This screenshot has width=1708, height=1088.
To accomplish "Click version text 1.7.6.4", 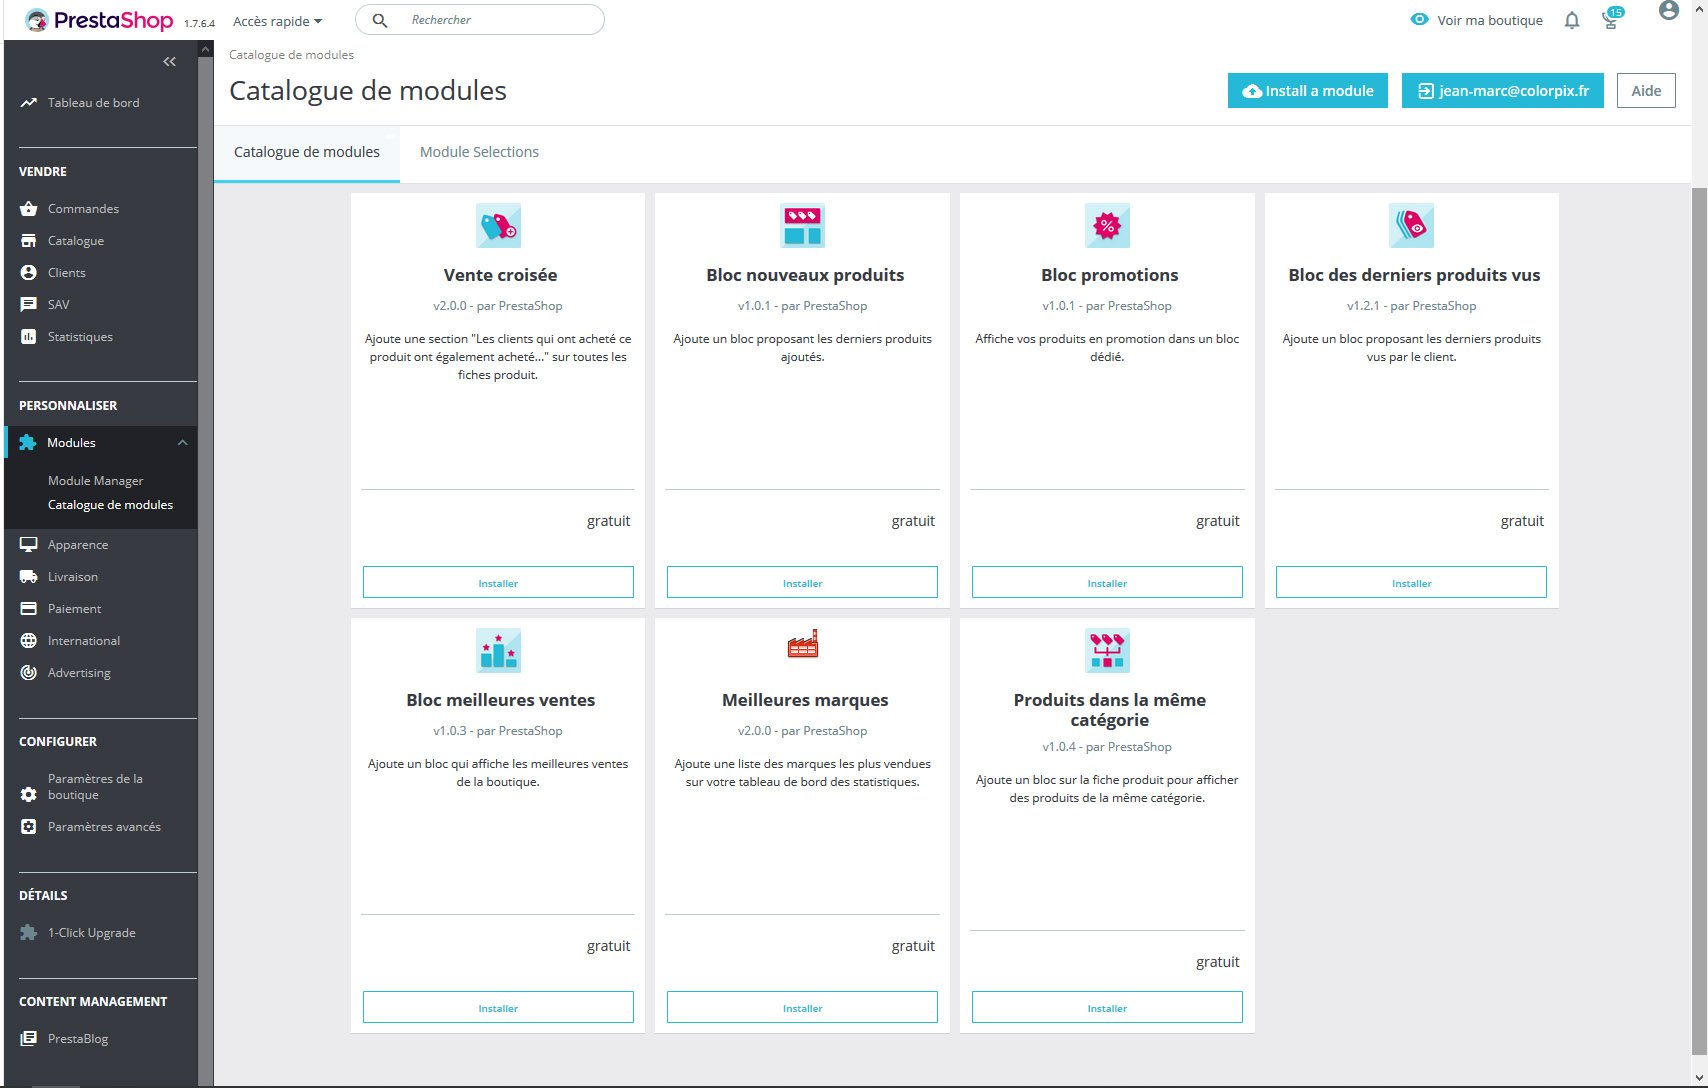I will (199, 24).
